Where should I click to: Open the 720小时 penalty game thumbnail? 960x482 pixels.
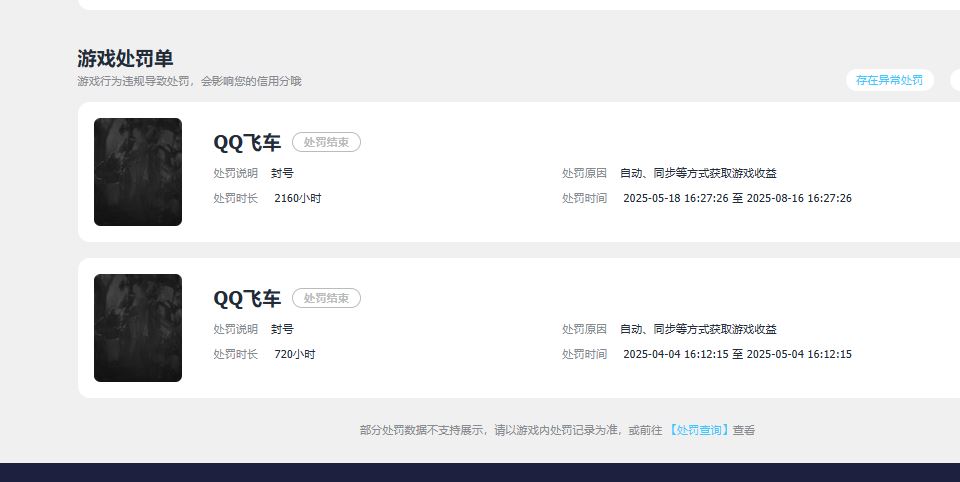[x=138, y=328]
